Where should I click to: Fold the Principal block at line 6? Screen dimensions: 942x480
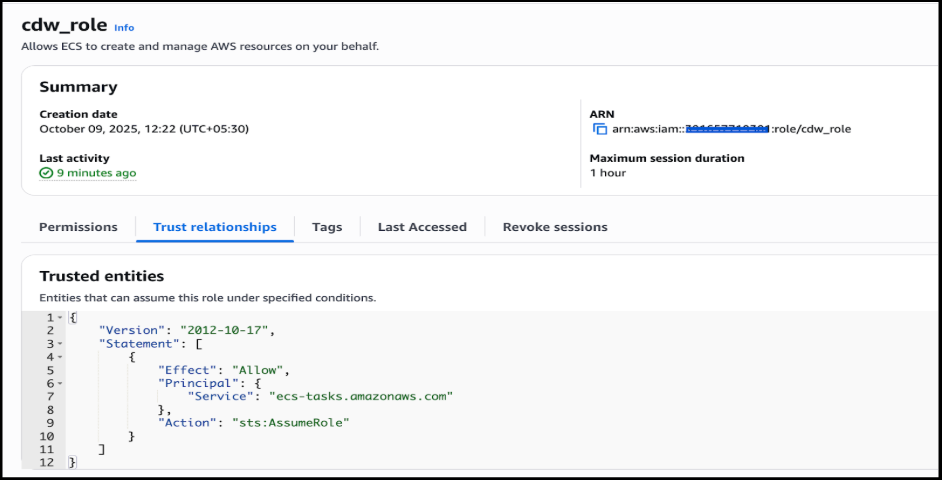coord(60,384)
